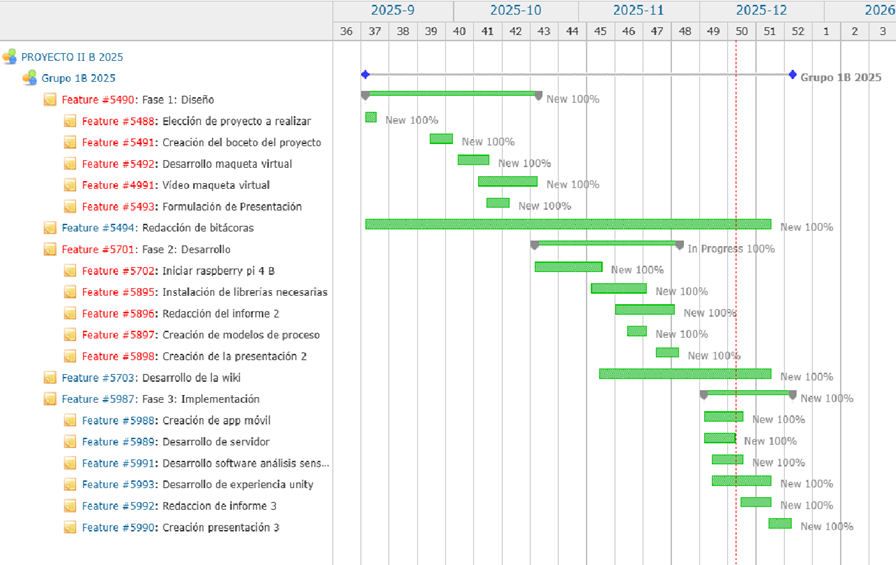Click the 2025-10 month header
Viewport: 896px width, 565px height.
515,10
